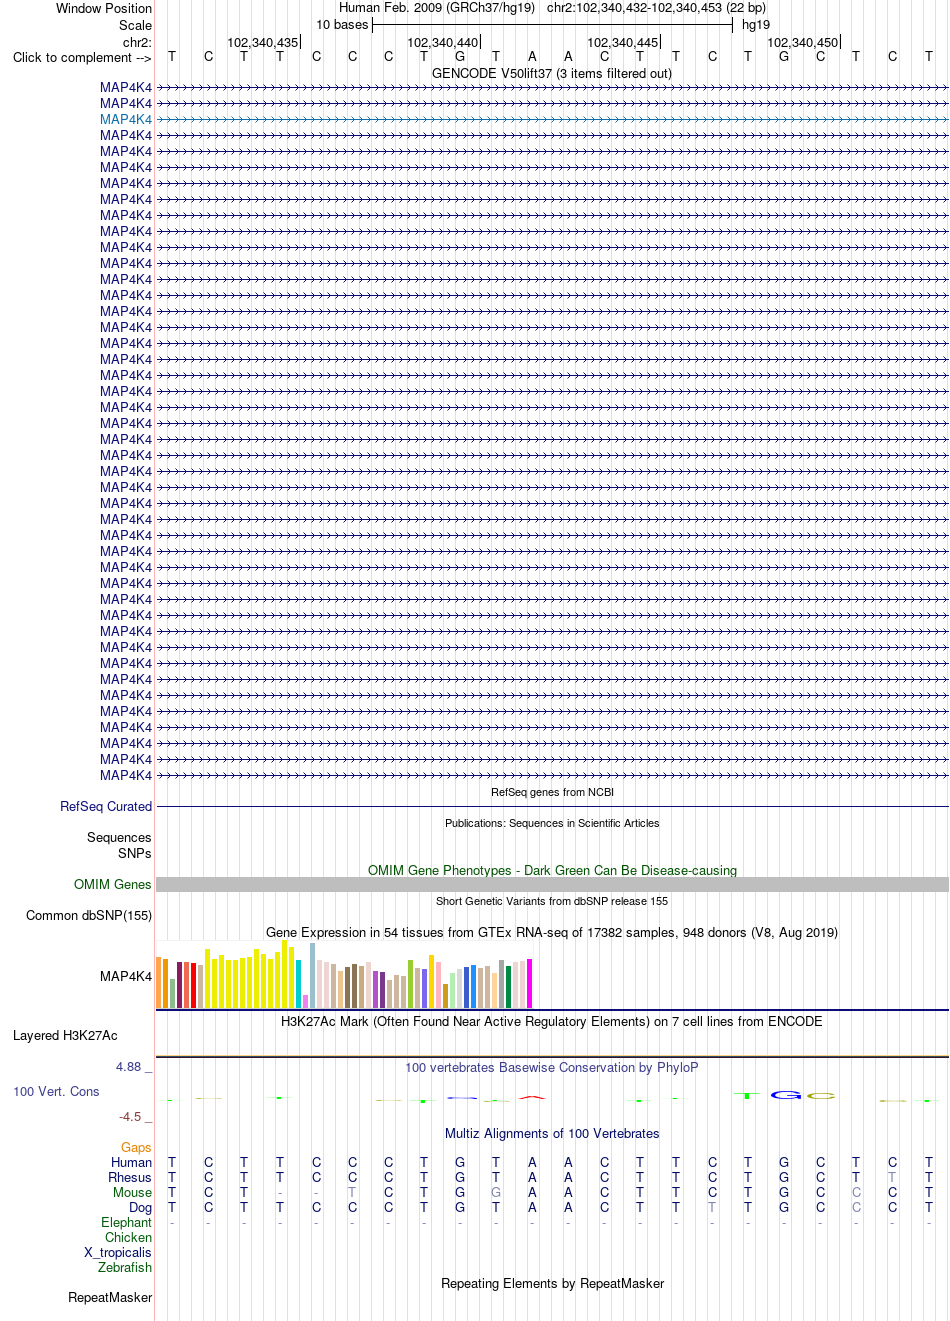The width and height of the screenshot is (950, 1321).
Task: Click the 'Human' alignment row label
Action: pyautogui.click(x=131, y=1162)
